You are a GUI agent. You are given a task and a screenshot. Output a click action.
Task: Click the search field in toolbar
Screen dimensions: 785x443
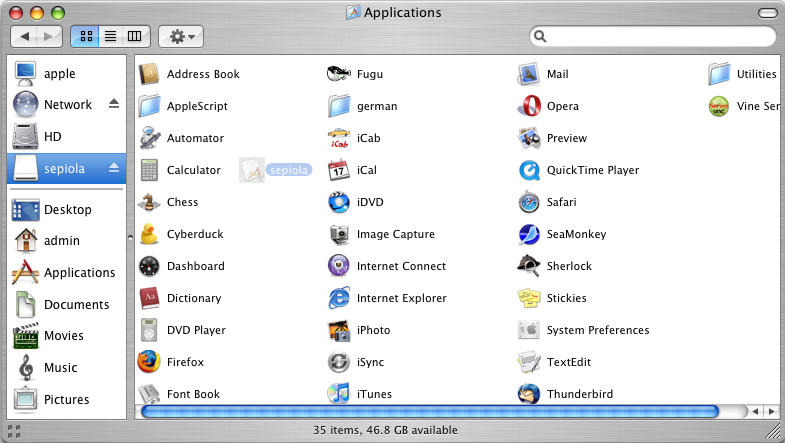coord(652,36)
